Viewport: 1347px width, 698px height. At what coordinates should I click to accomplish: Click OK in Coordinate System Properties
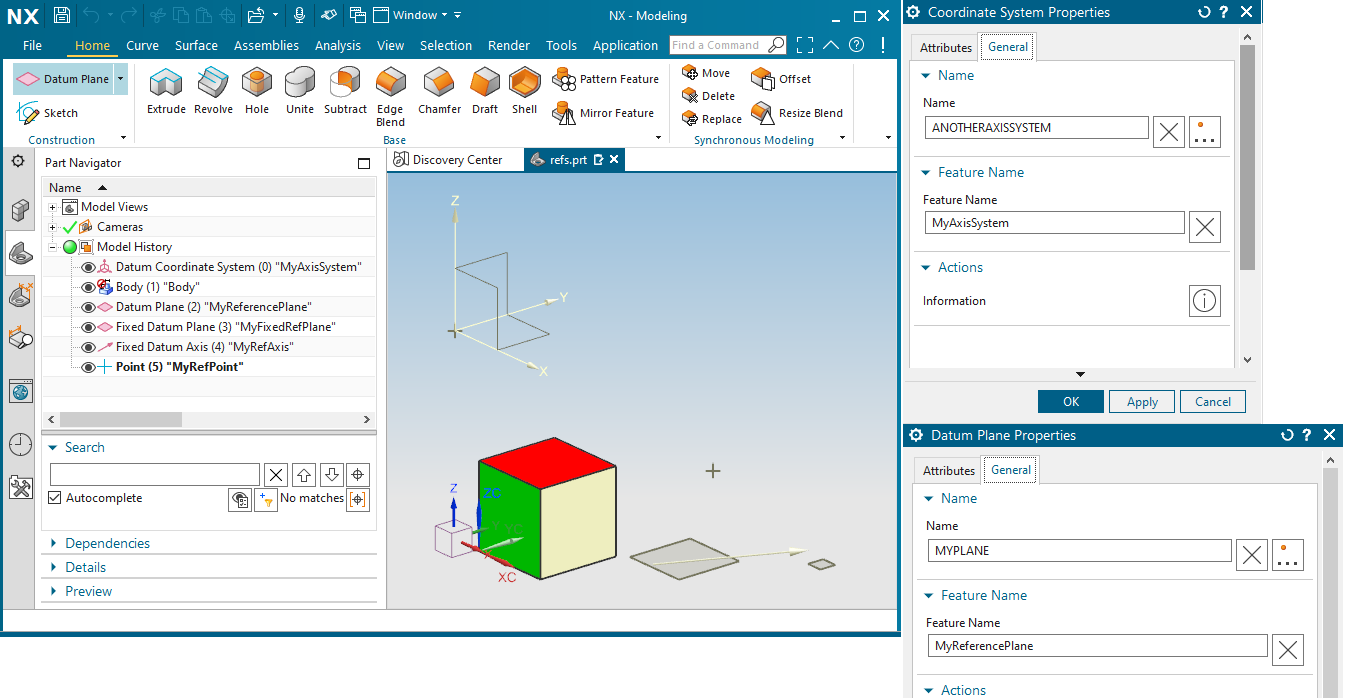(x=1071, y=402)
